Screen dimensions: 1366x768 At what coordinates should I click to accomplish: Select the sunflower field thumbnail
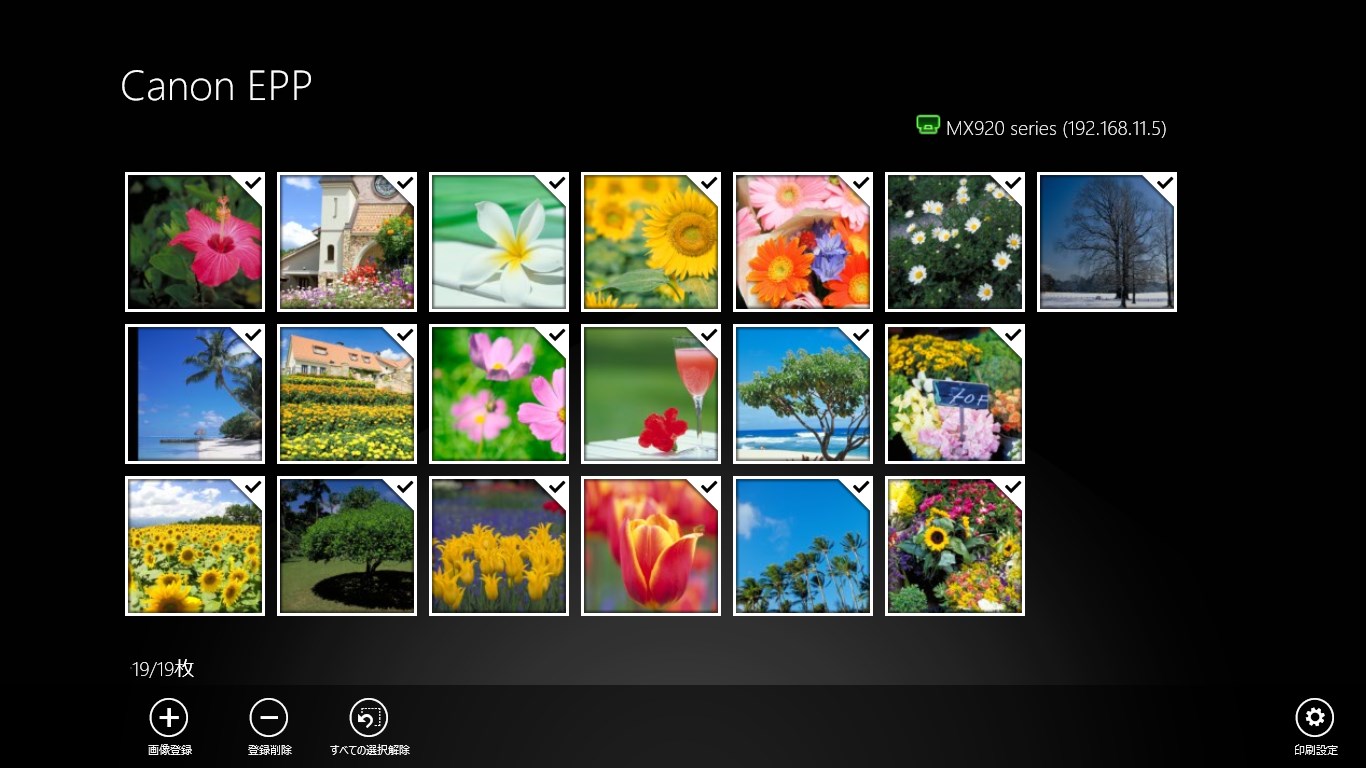pyautogui.click(x=195, y=546)
